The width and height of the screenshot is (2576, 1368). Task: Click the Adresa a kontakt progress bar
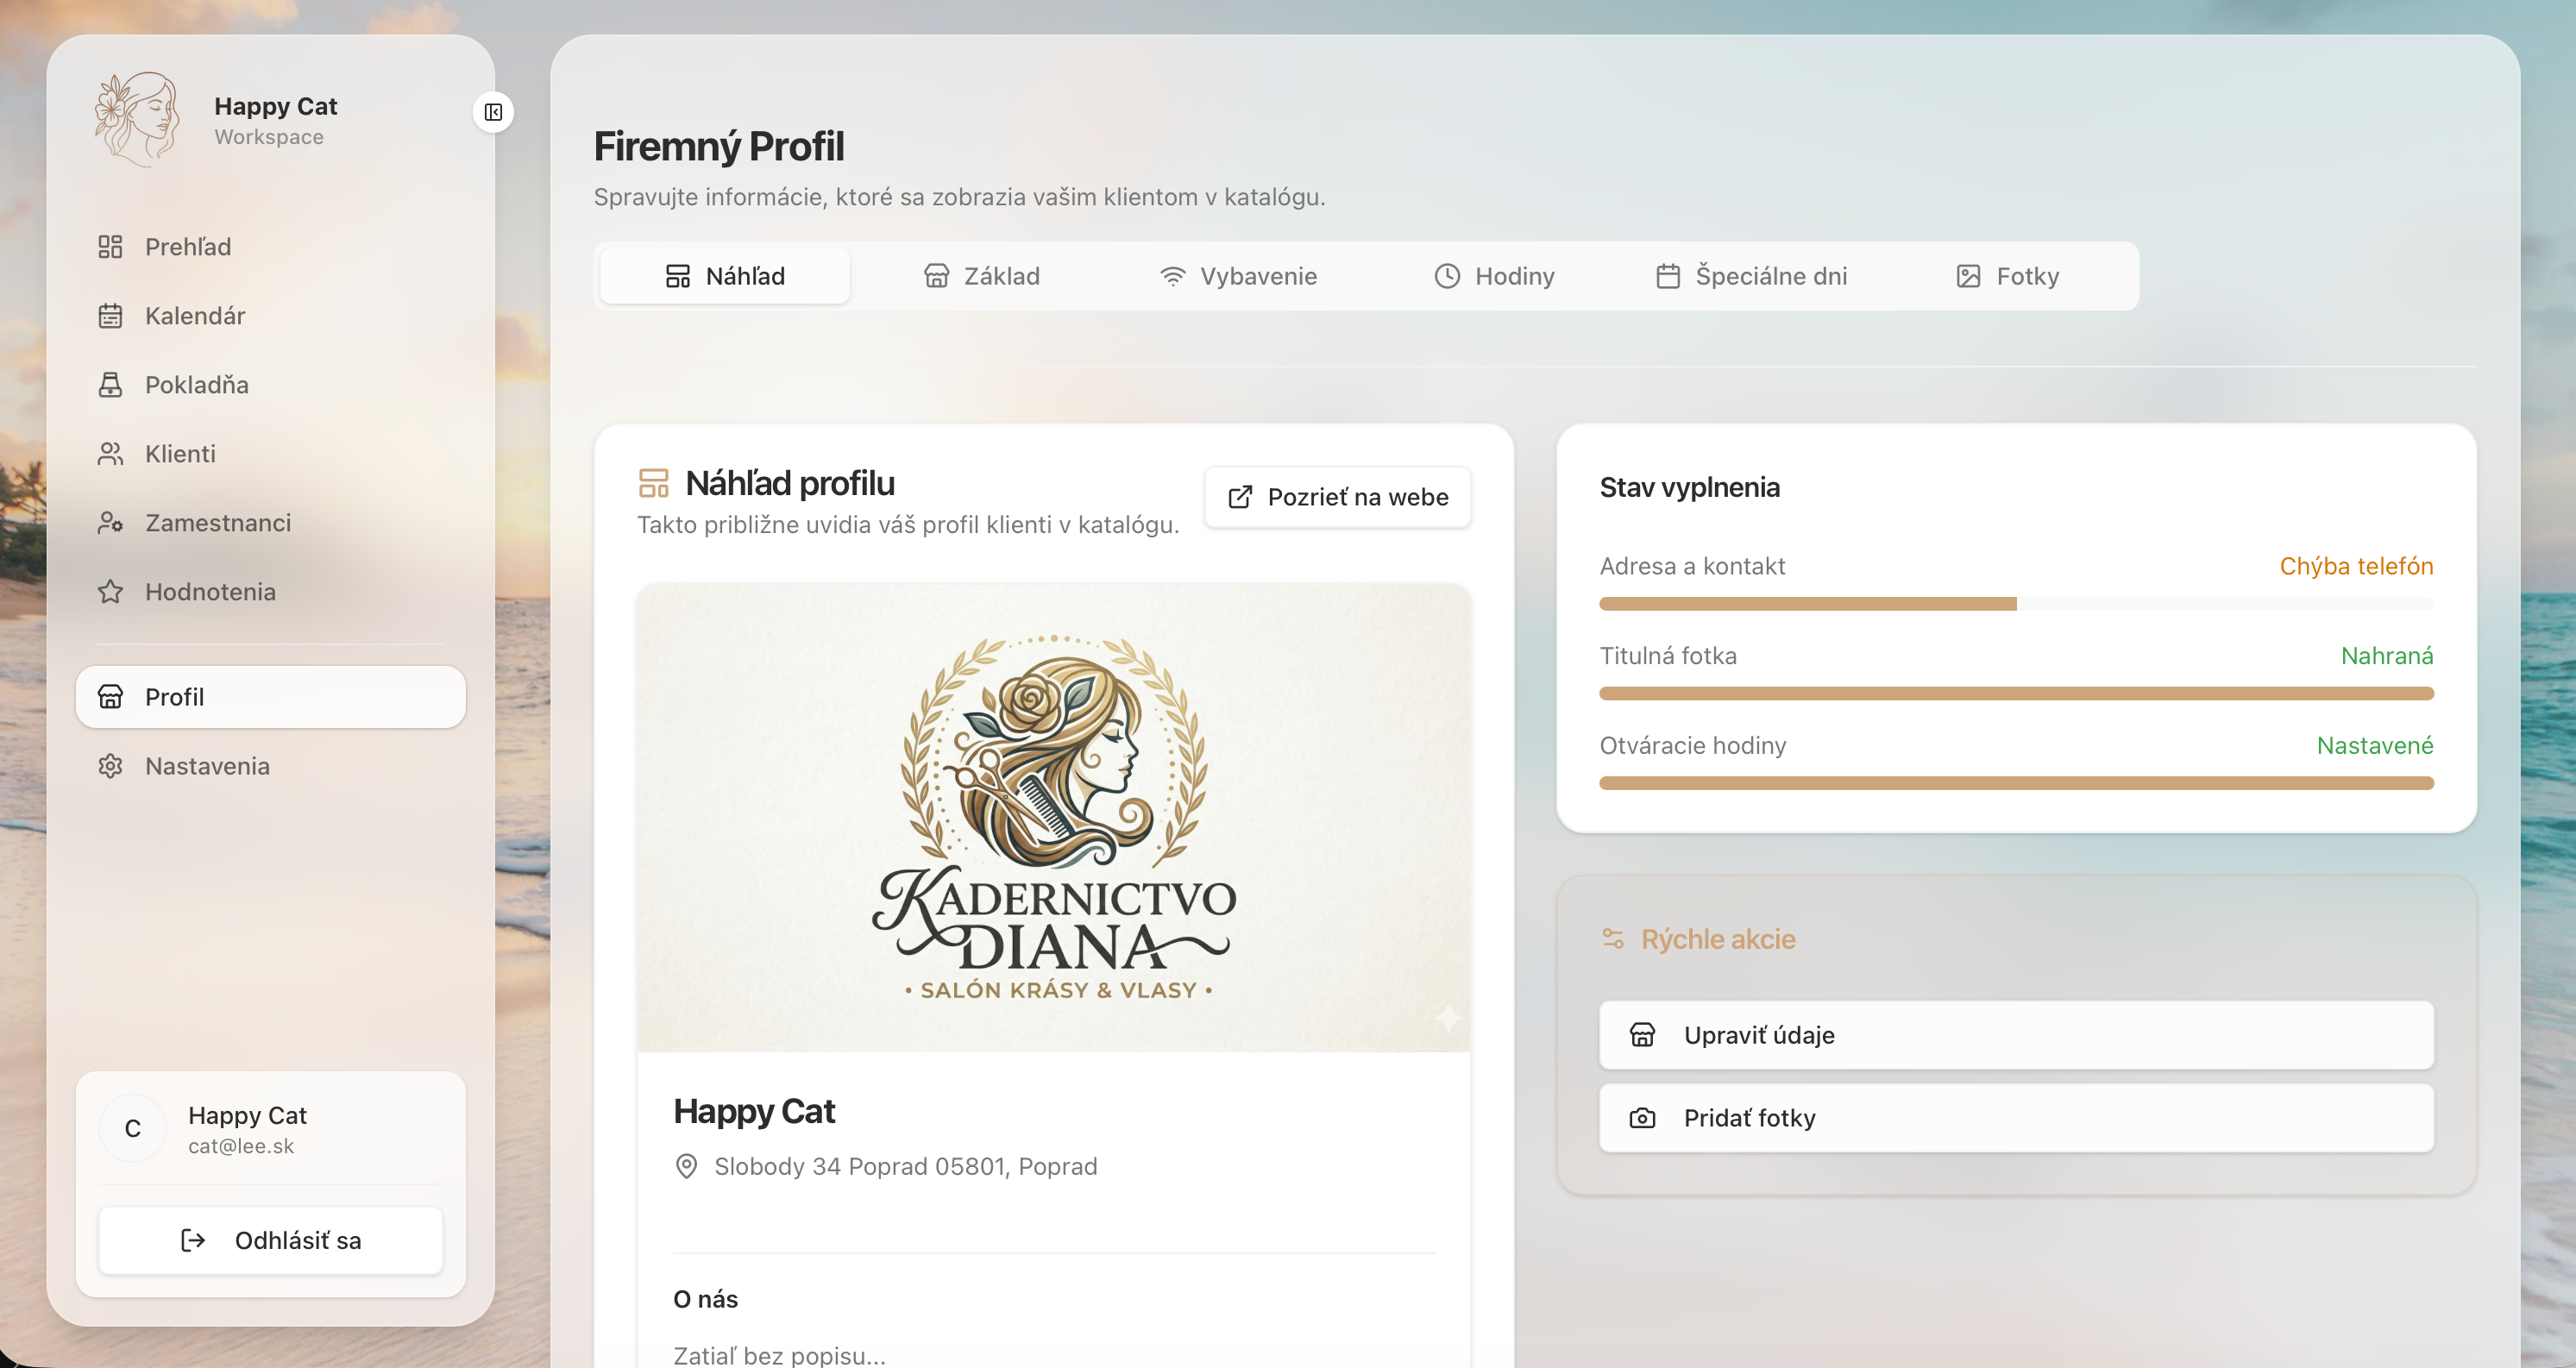coord(2016,603)
